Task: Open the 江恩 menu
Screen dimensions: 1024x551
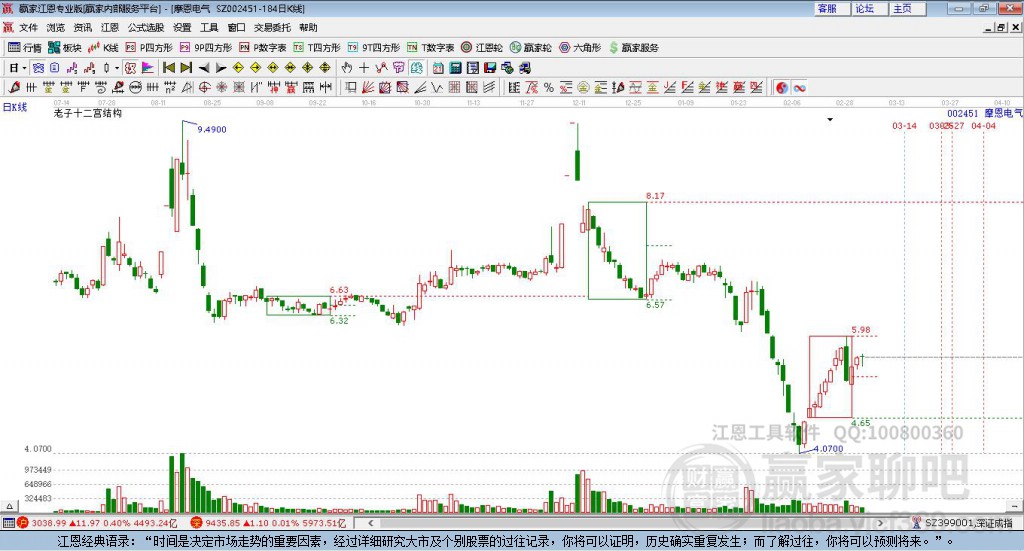Action: pyautogui.click(x=110, y=27)
